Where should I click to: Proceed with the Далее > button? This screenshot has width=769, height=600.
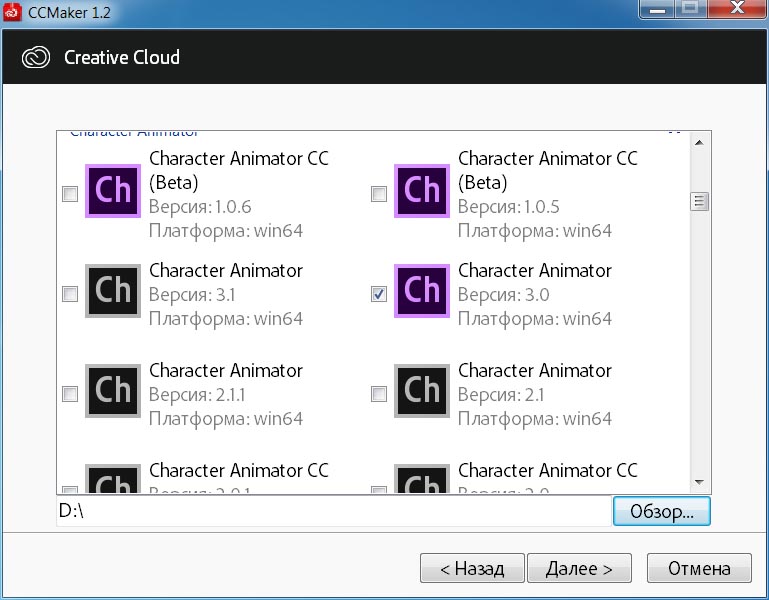pos(579,568)
